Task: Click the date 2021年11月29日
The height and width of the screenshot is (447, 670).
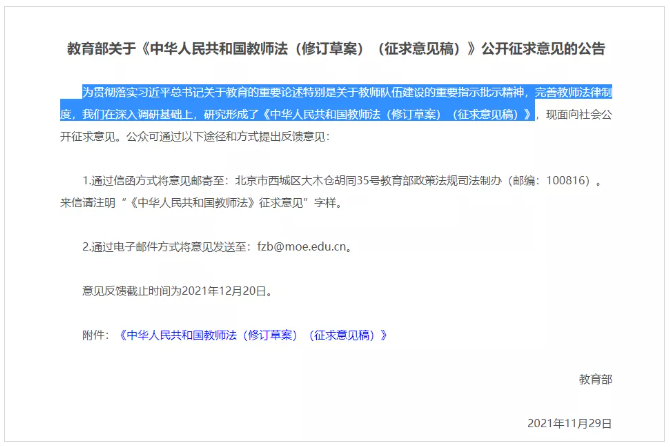Action: pos(570,423)
